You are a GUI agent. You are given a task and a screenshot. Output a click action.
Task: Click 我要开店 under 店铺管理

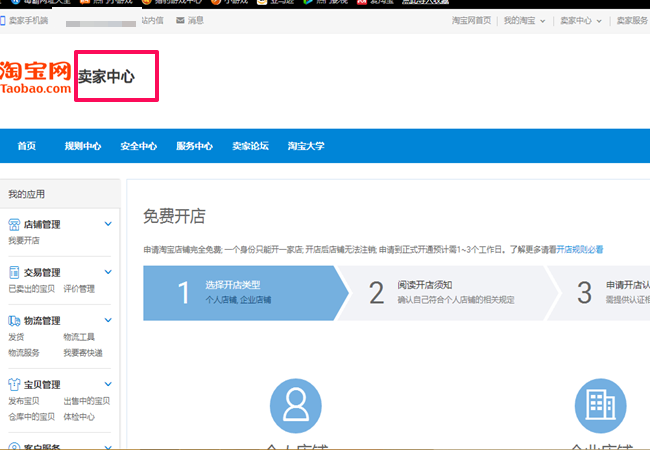tap(24, 240)
